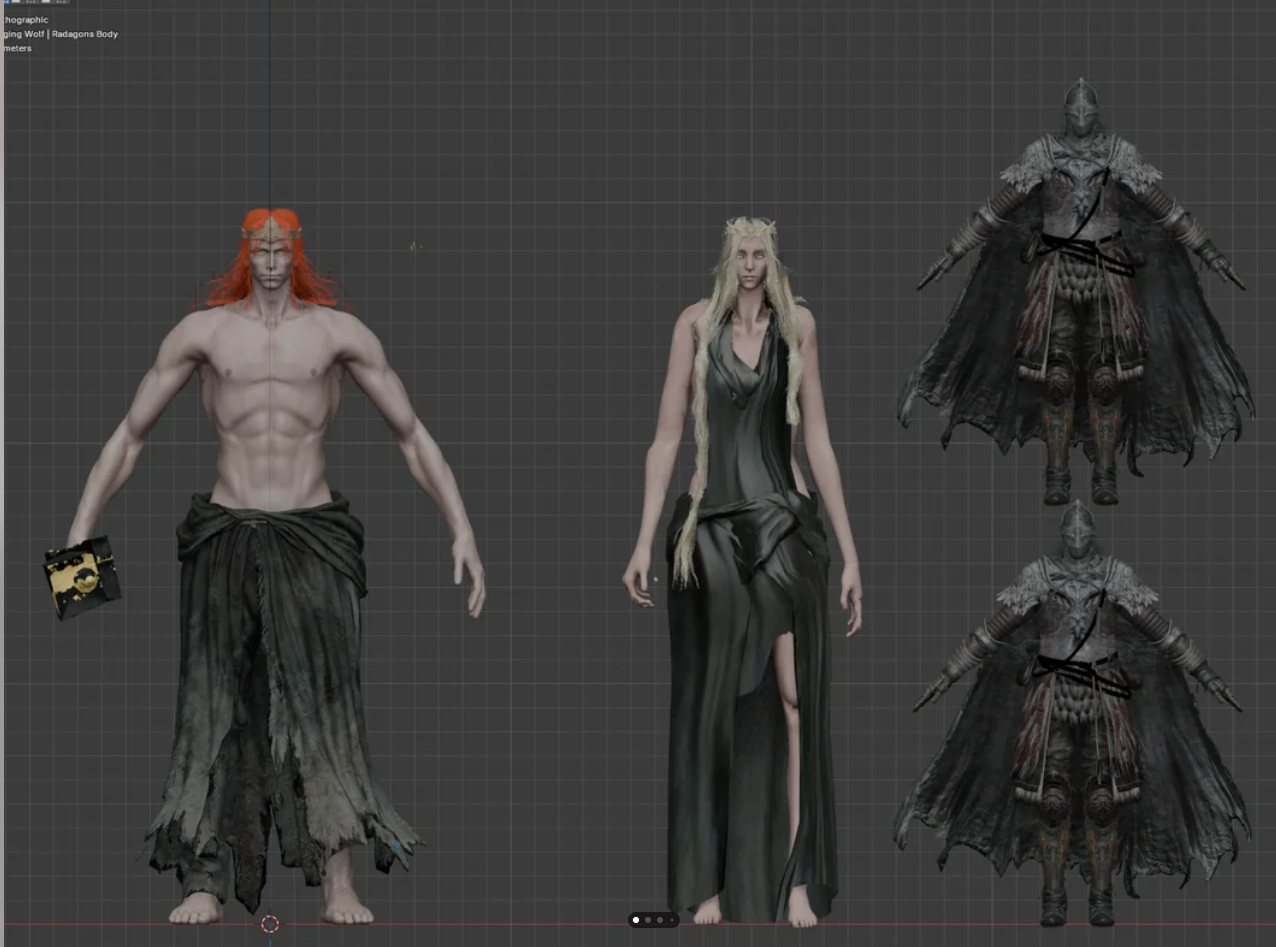Click the first white carousel dot
The image size is (1276, 947).
point(636,920)
